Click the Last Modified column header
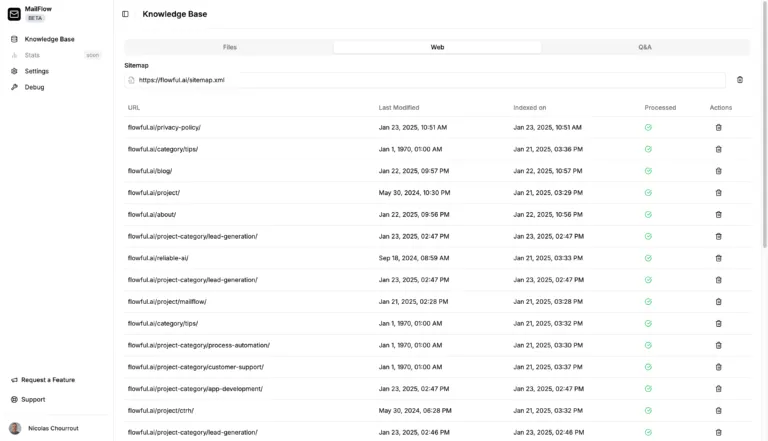This screenshot has width=768, height=441. [399, 107]
